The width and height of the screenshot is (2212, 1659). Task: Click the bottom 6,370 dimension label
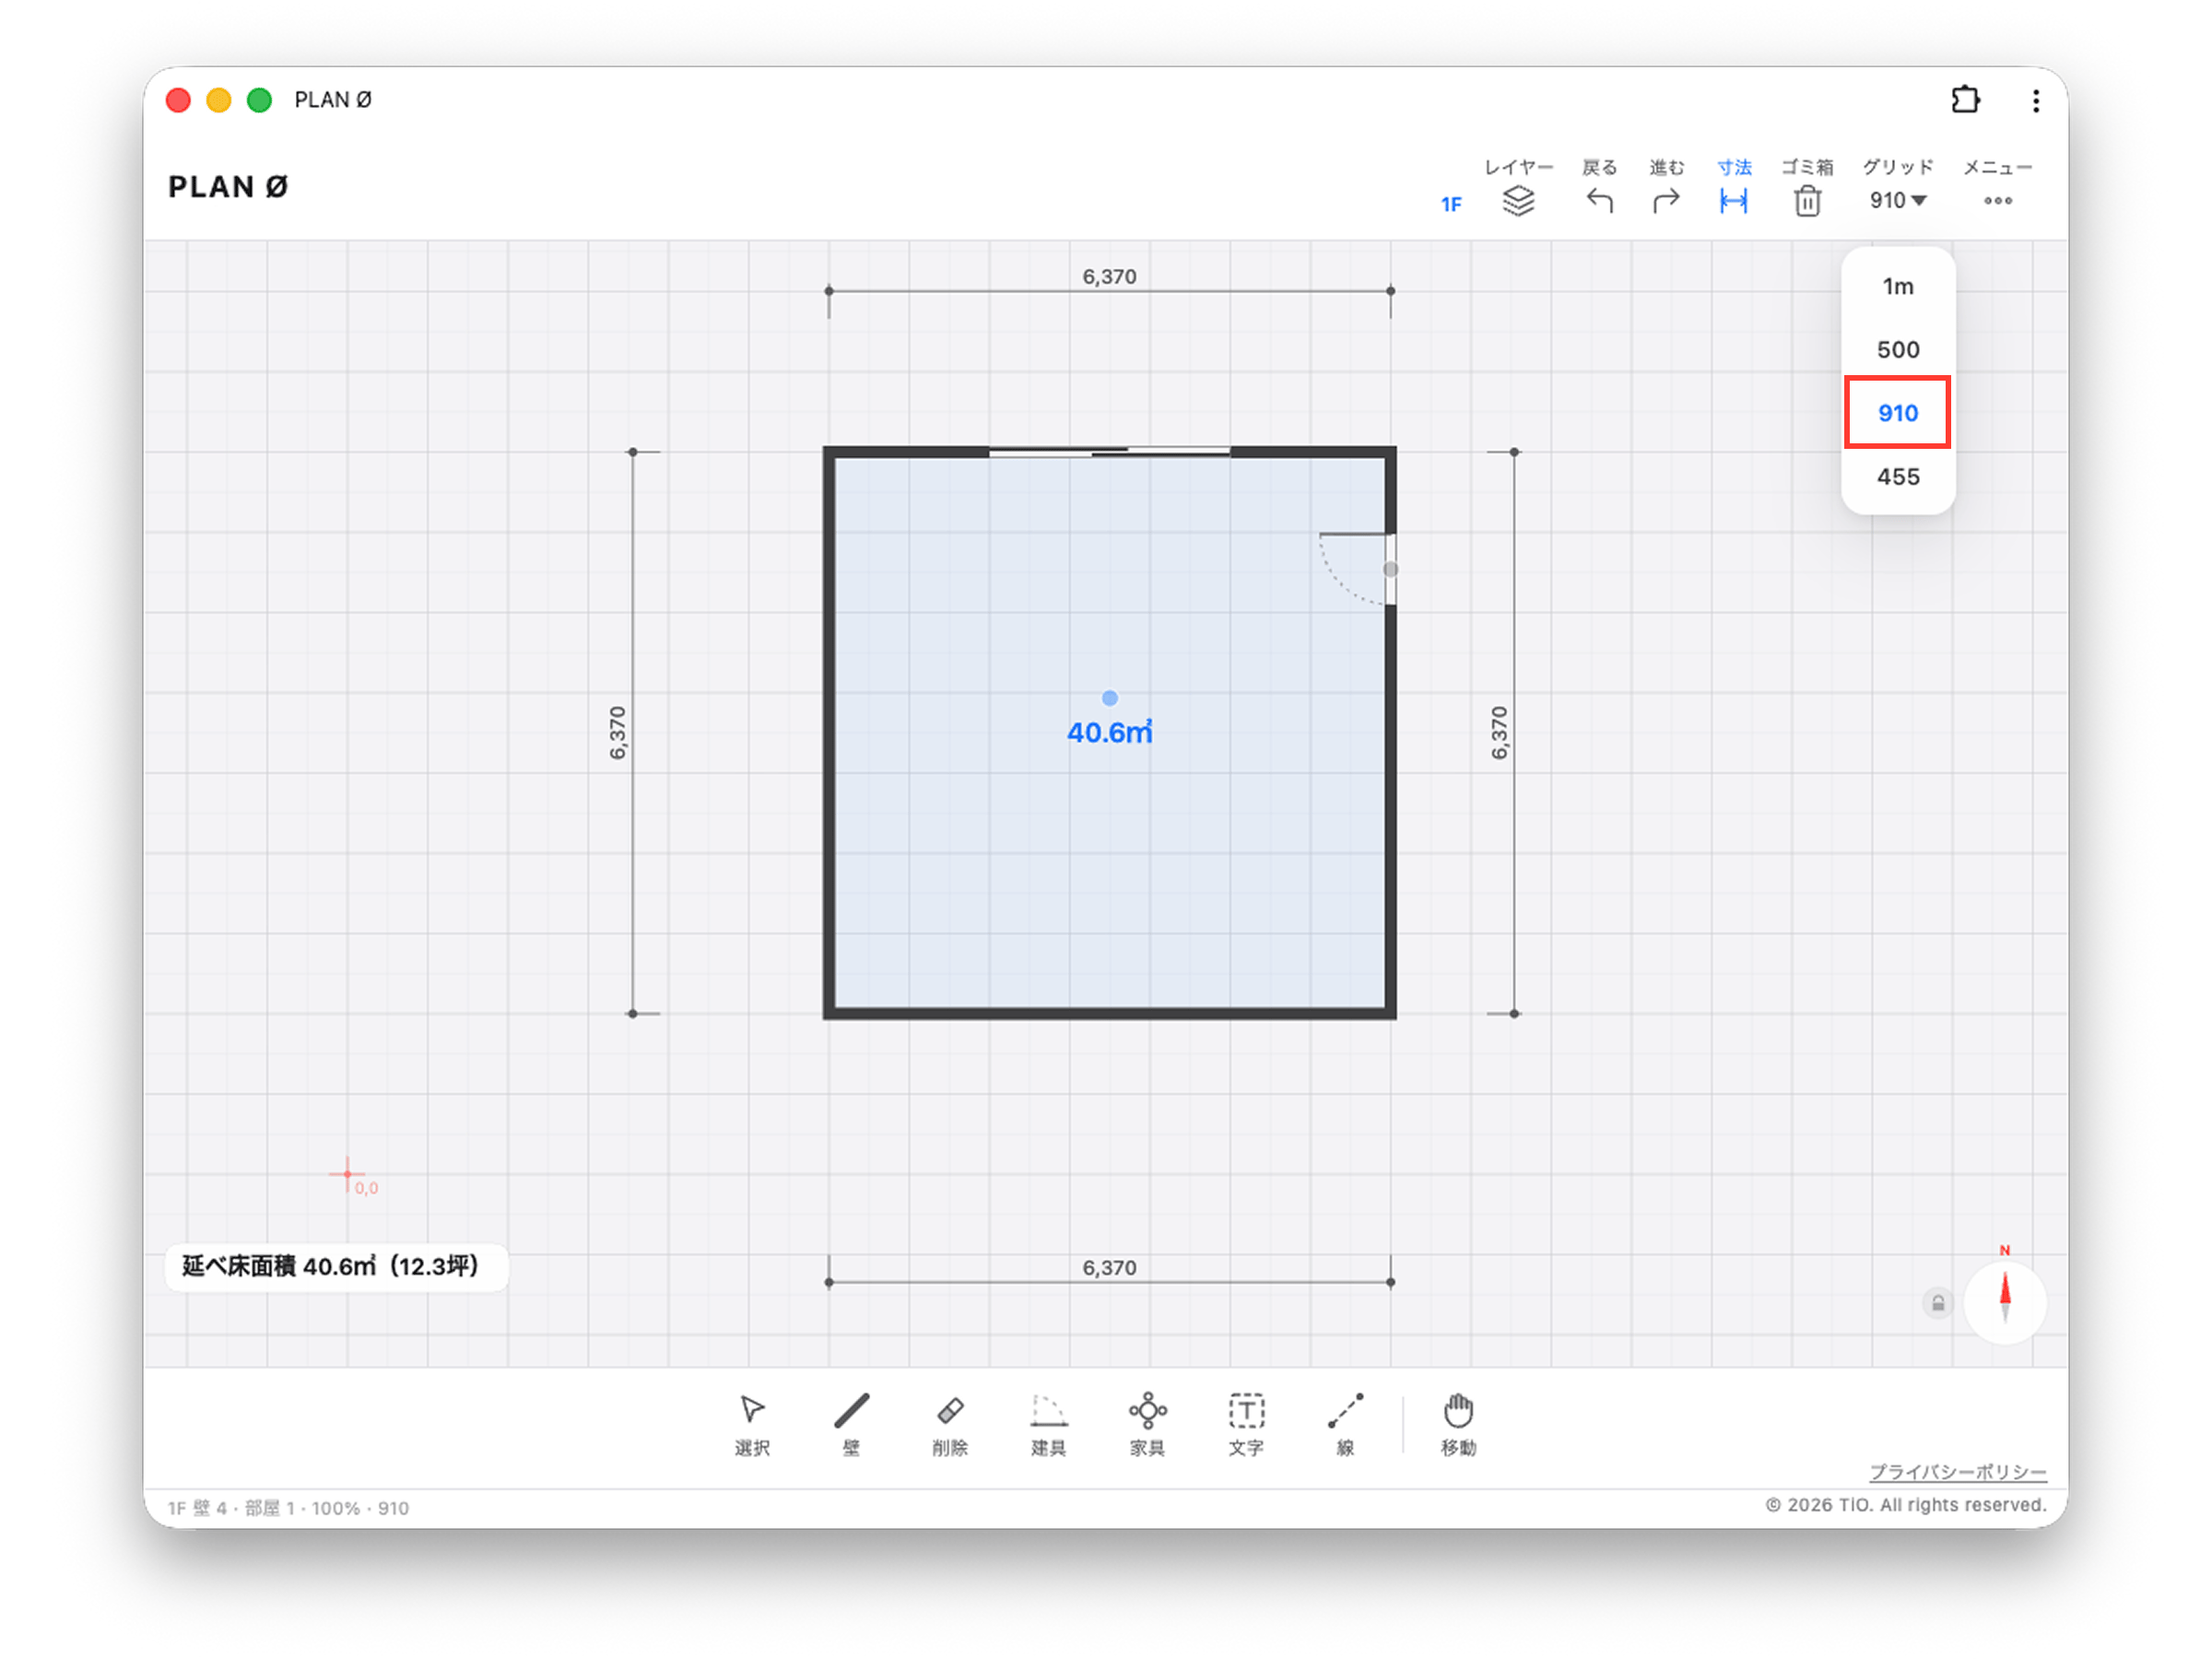click(x=1109, y=1268)
